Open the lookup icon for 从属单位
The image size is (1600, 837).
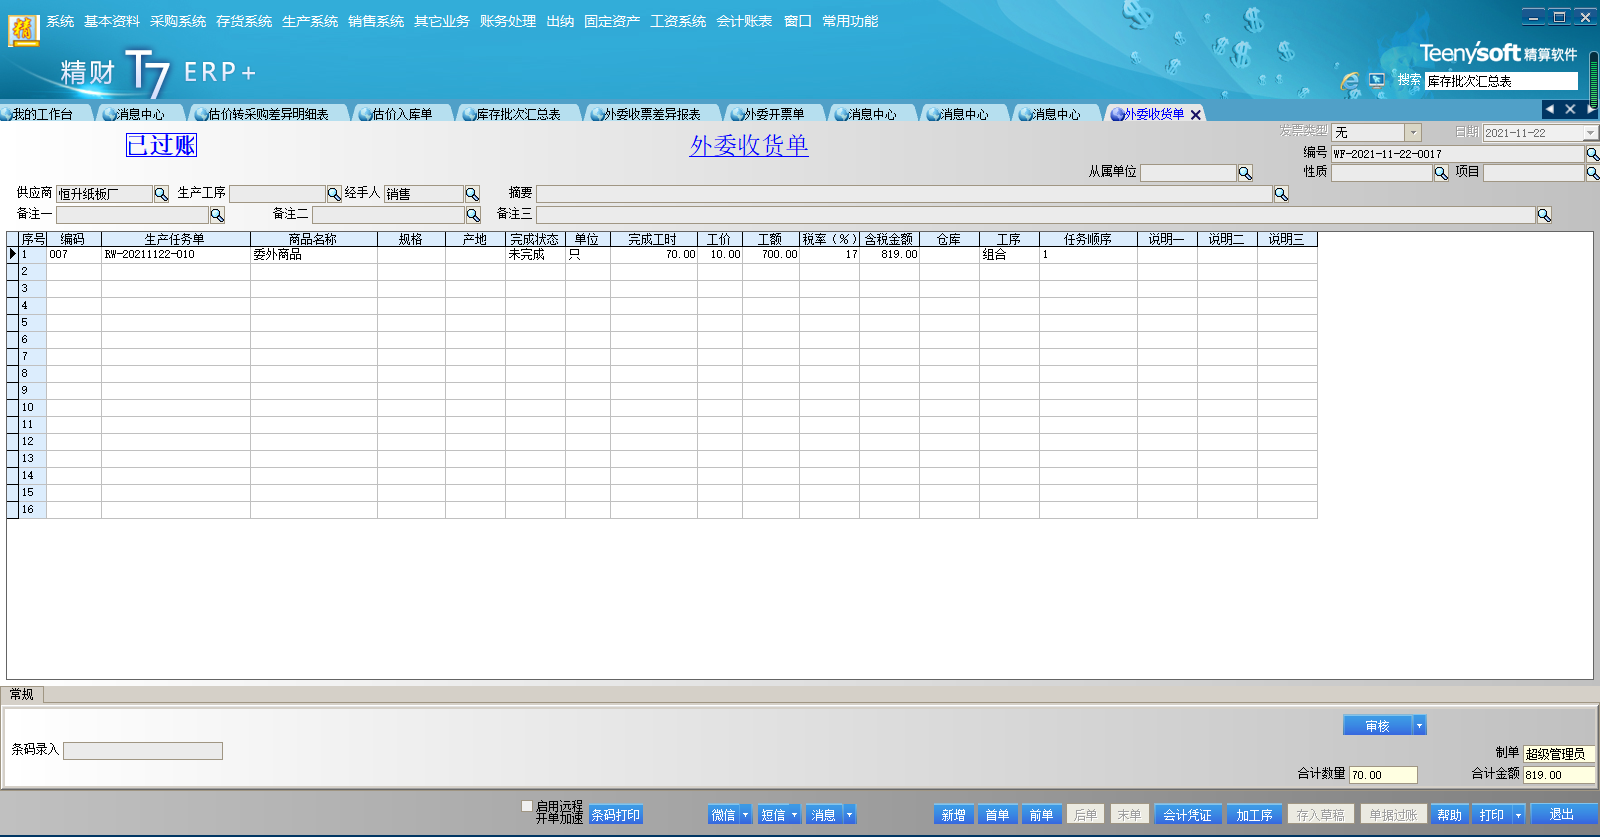click(1245, 173)
